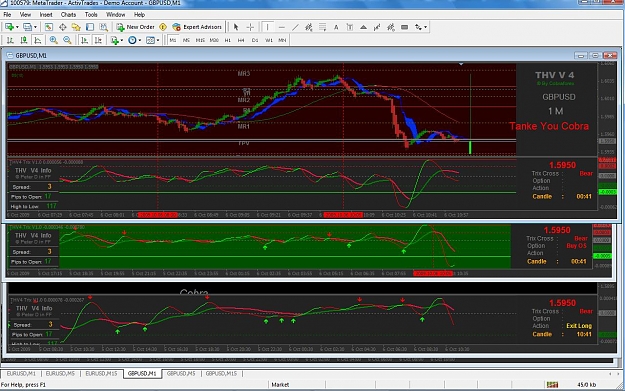Open the Market Watch panel icon
The height and width of the screenshot is (391, 625).
pyautogui.click(x=49, y=27)
